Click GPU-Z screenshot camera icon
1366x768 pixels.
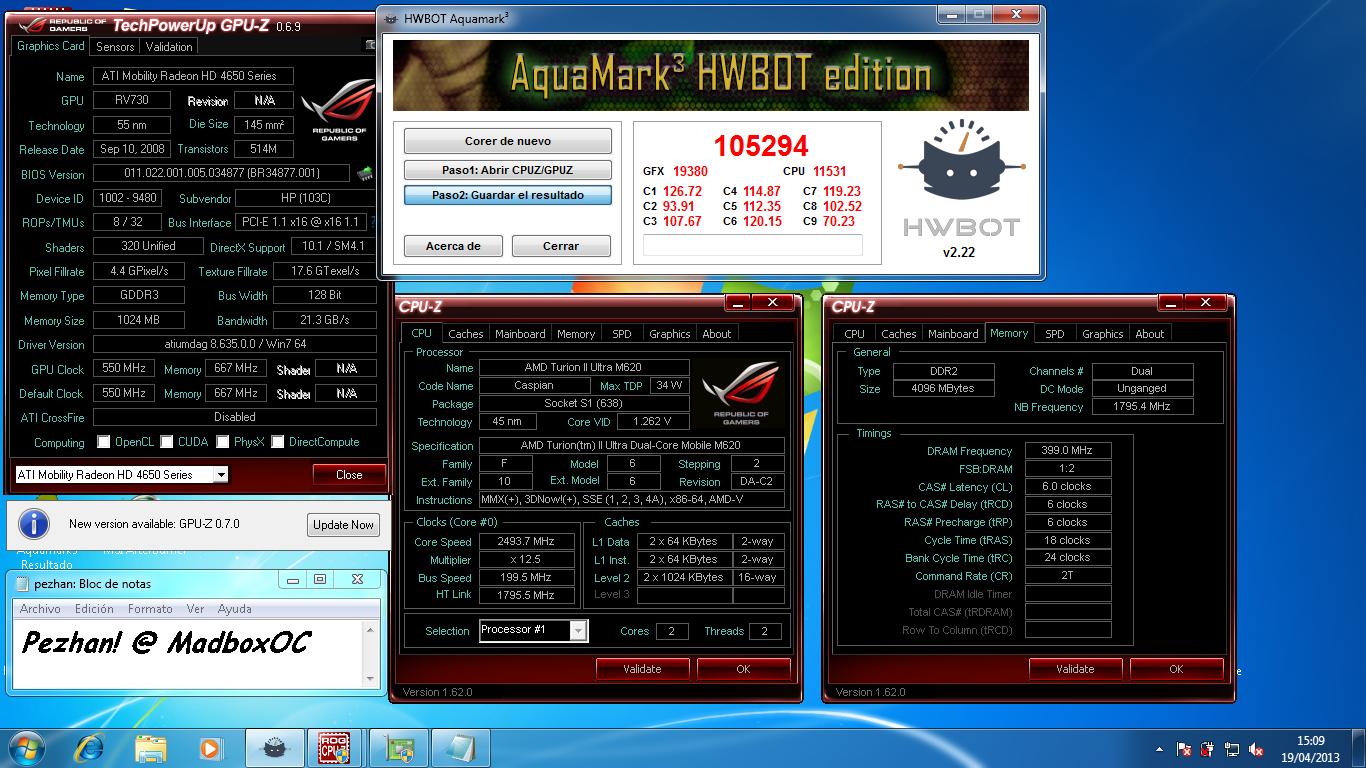coord(371,45)
